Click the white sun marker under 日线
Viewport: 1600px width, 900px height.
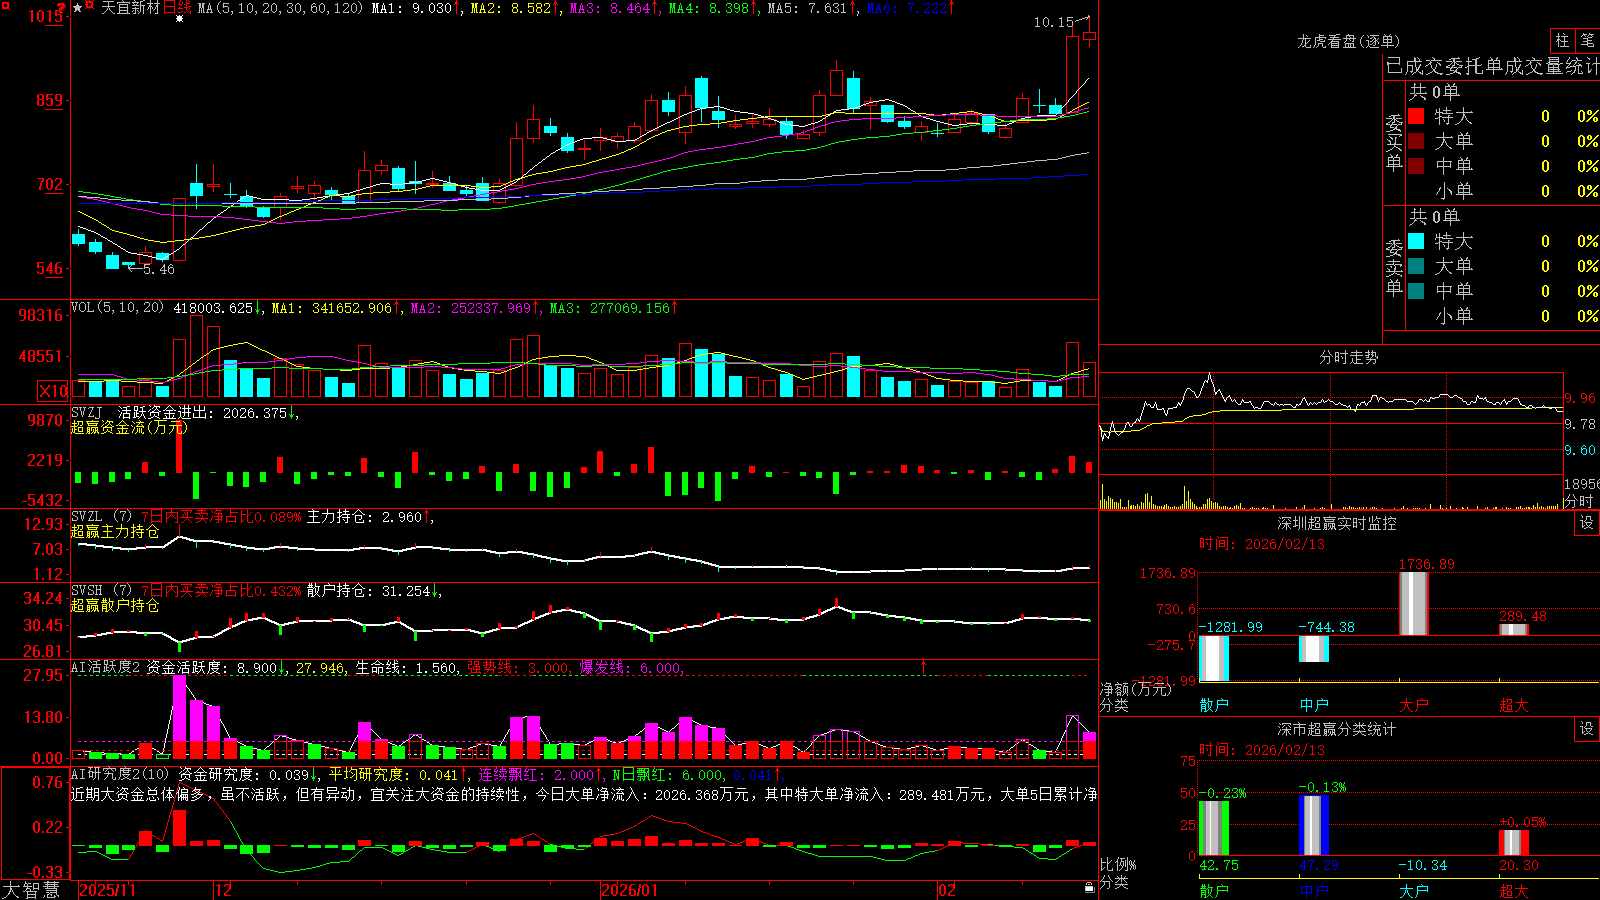pos(179,19)
